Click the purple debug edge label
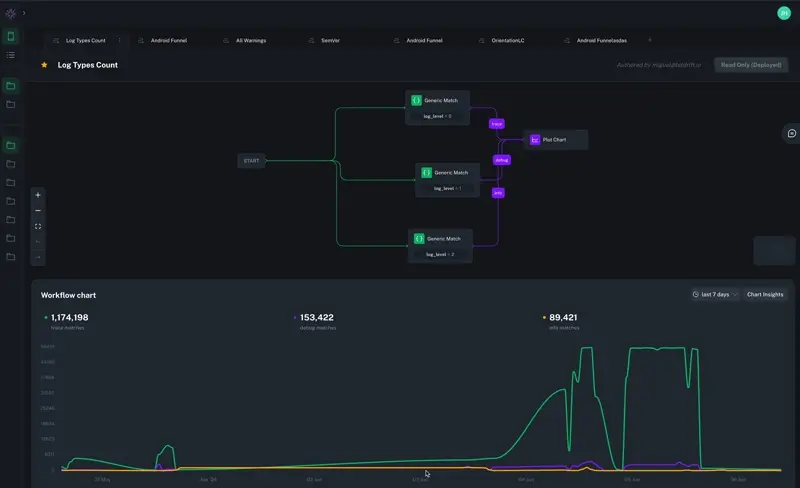The image size is (800, 488). click(502, 159)
